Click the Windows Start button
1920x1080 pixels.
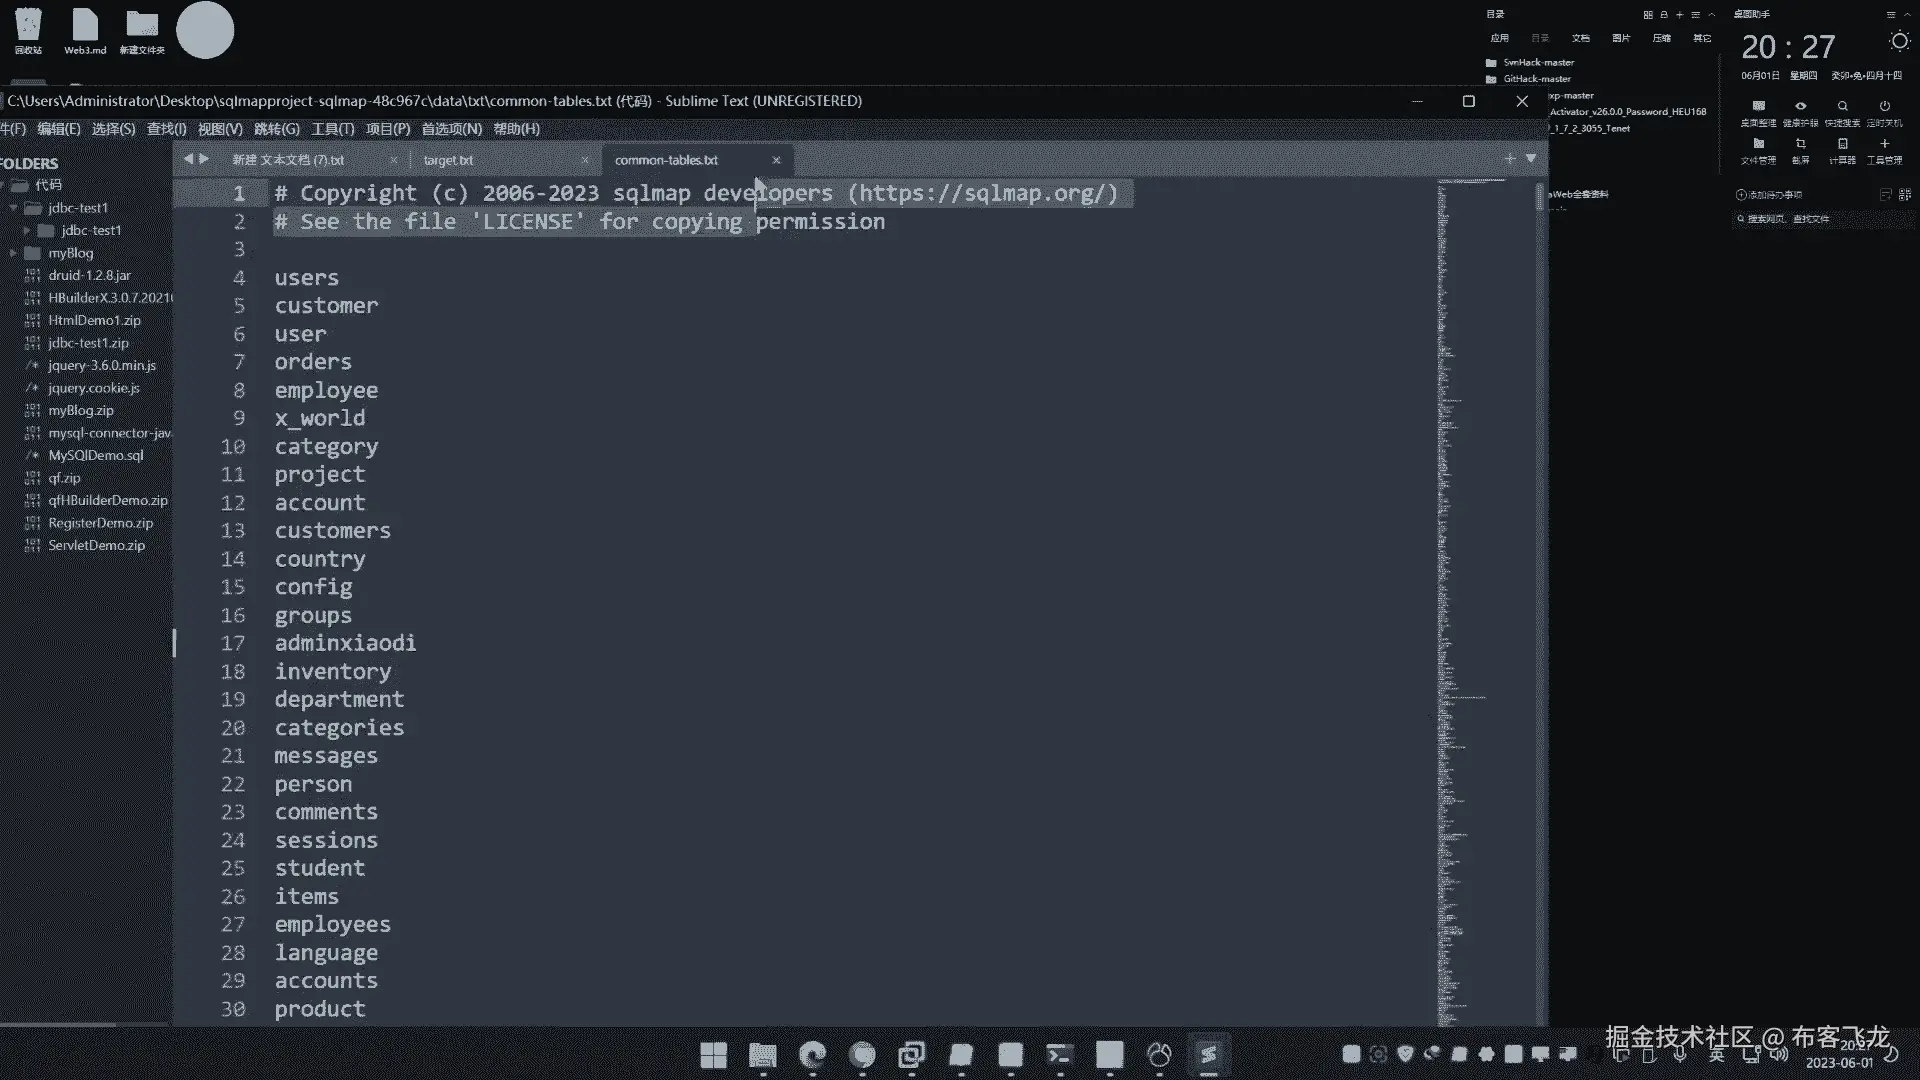(713, 1055)
